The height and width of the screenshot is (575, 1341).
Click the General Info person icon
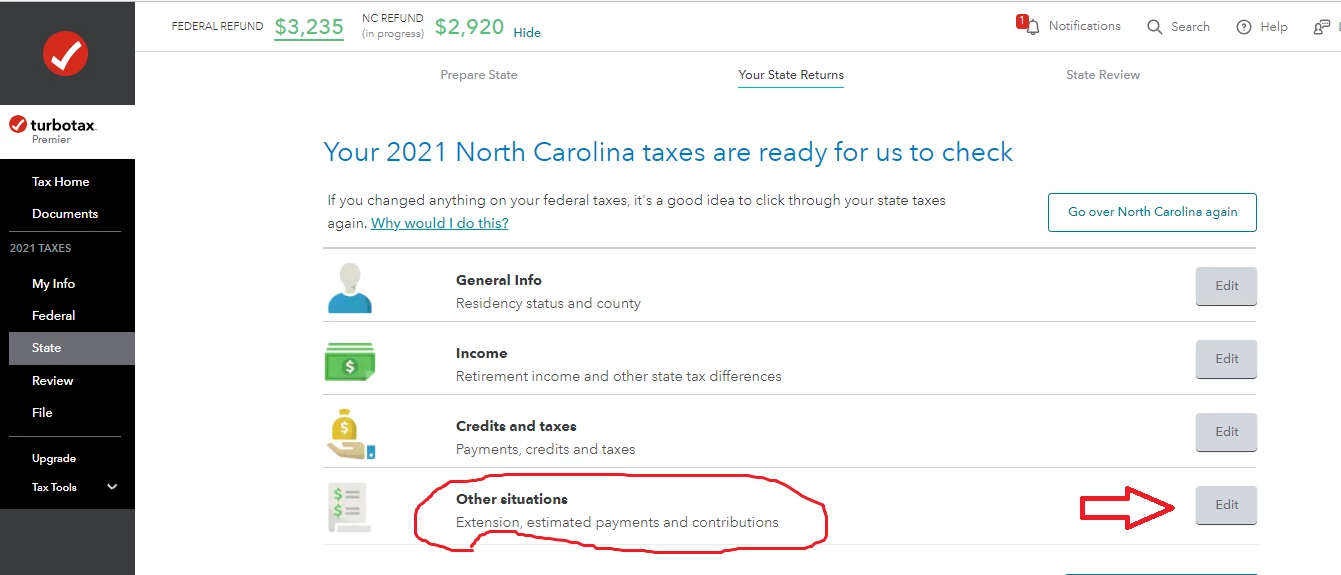pos(349,288)
